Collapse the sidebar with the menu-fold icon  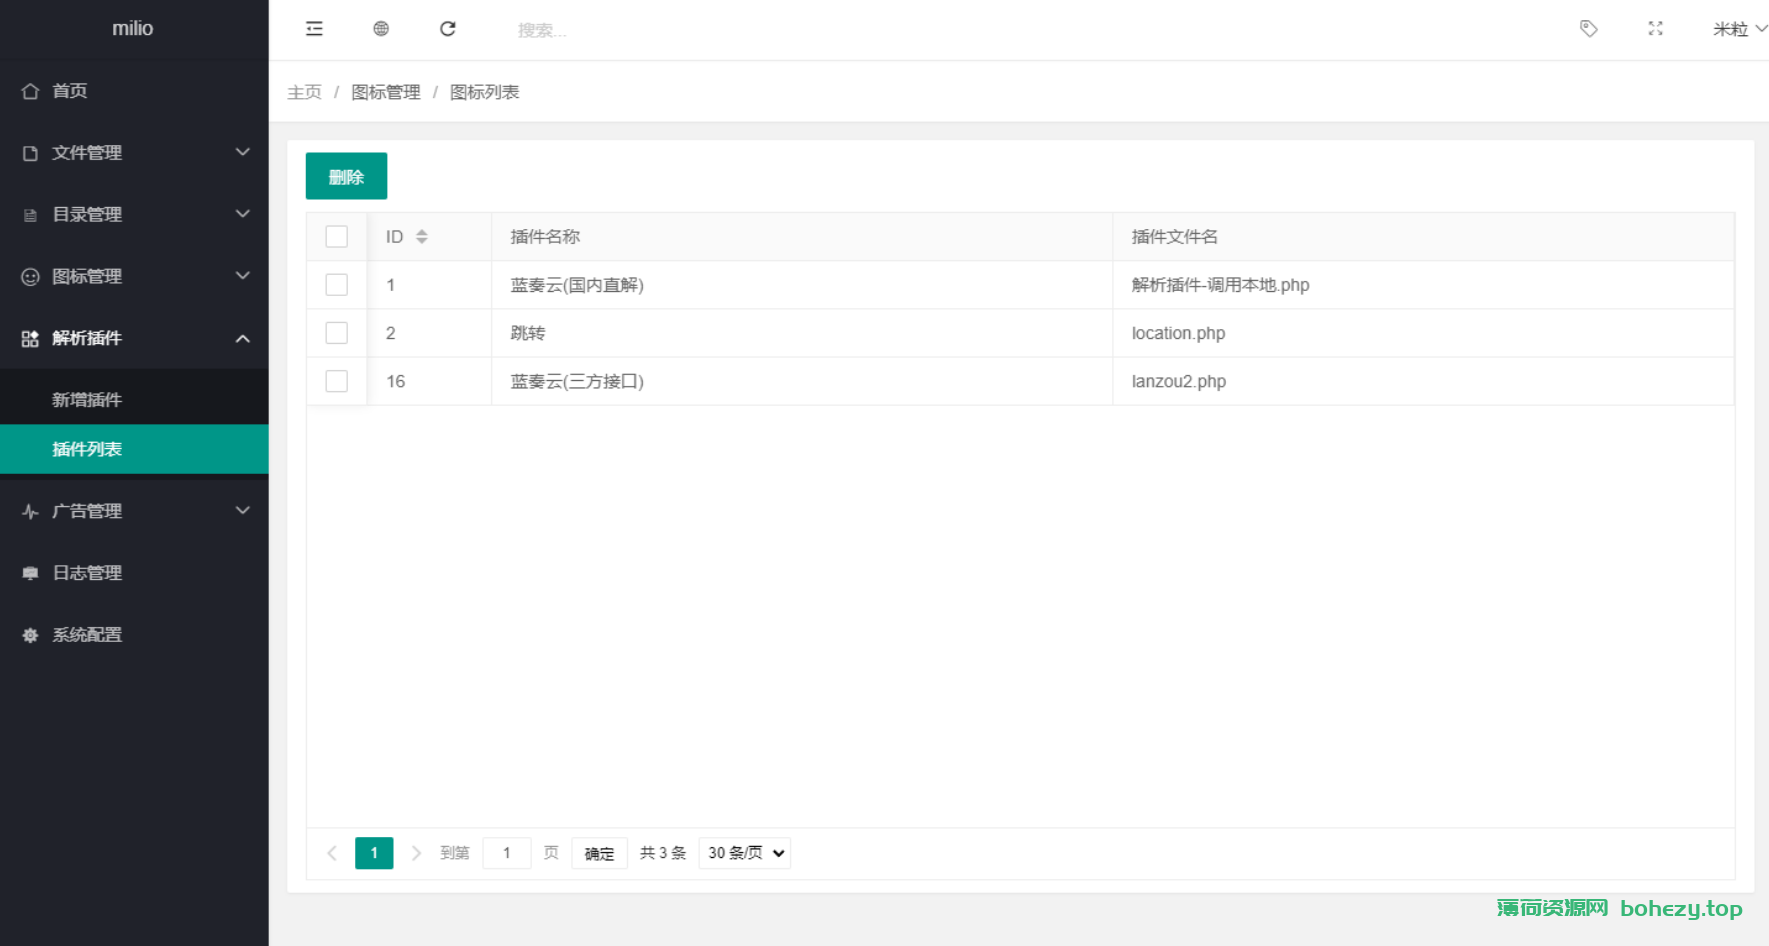point(314,29)
